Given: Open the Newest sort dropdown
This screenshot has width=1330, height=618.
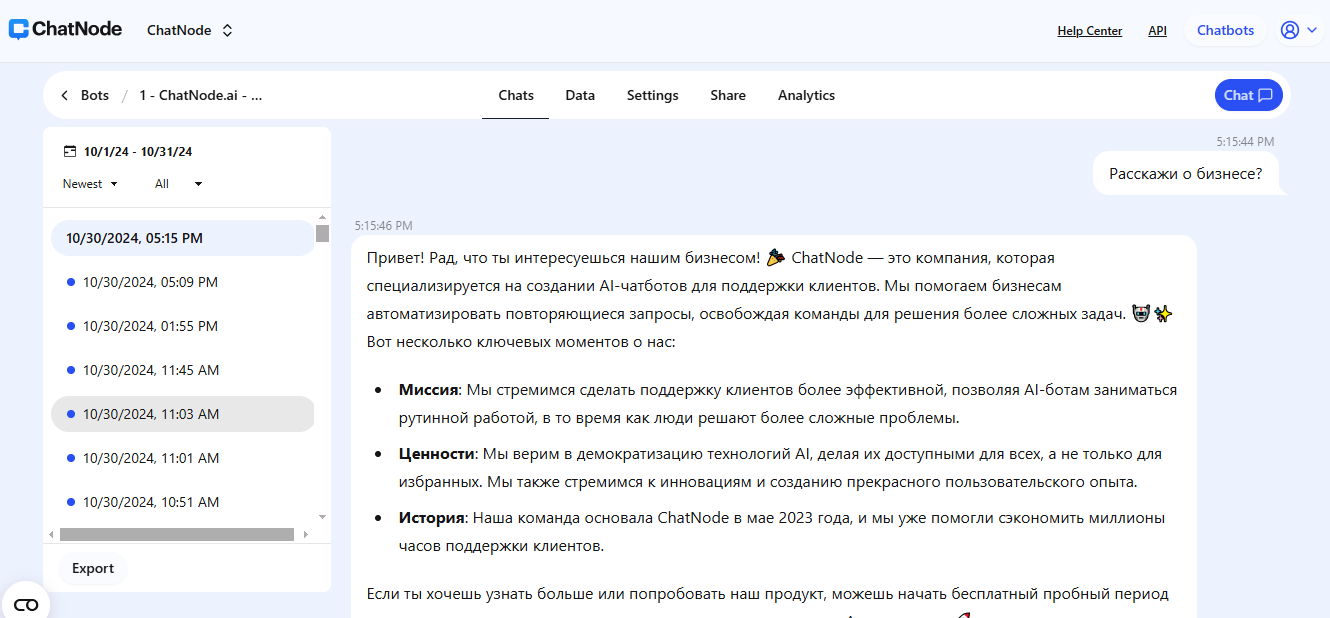Looking at the screenshot, I should tap(90, 184).
